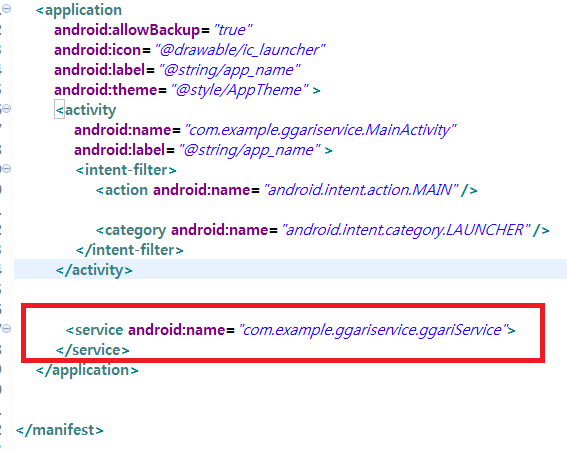
Task: Click the android:allowBackup attribute
Action: point(127,30)
